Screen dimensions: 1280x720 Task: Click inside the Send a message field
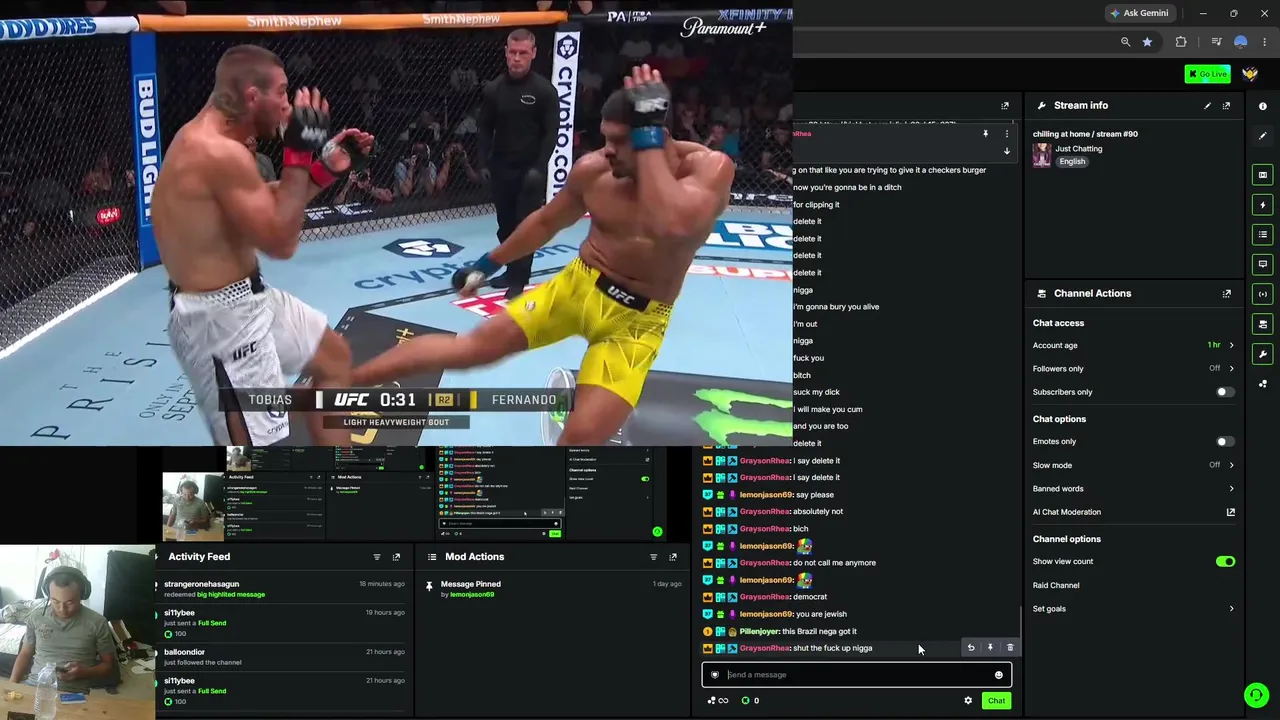tap(857, 675)
